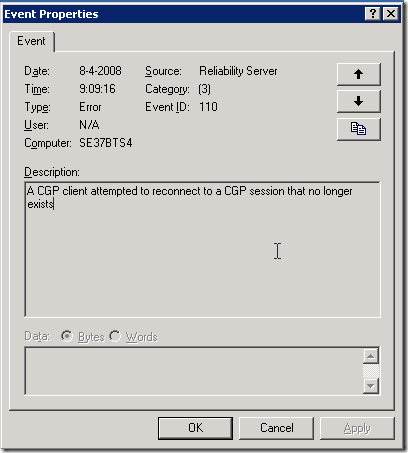Image resolution: width=408 pixels, height=453 pixels.
Task: Select the Bytes radio button
Action: tap(67, 336)
